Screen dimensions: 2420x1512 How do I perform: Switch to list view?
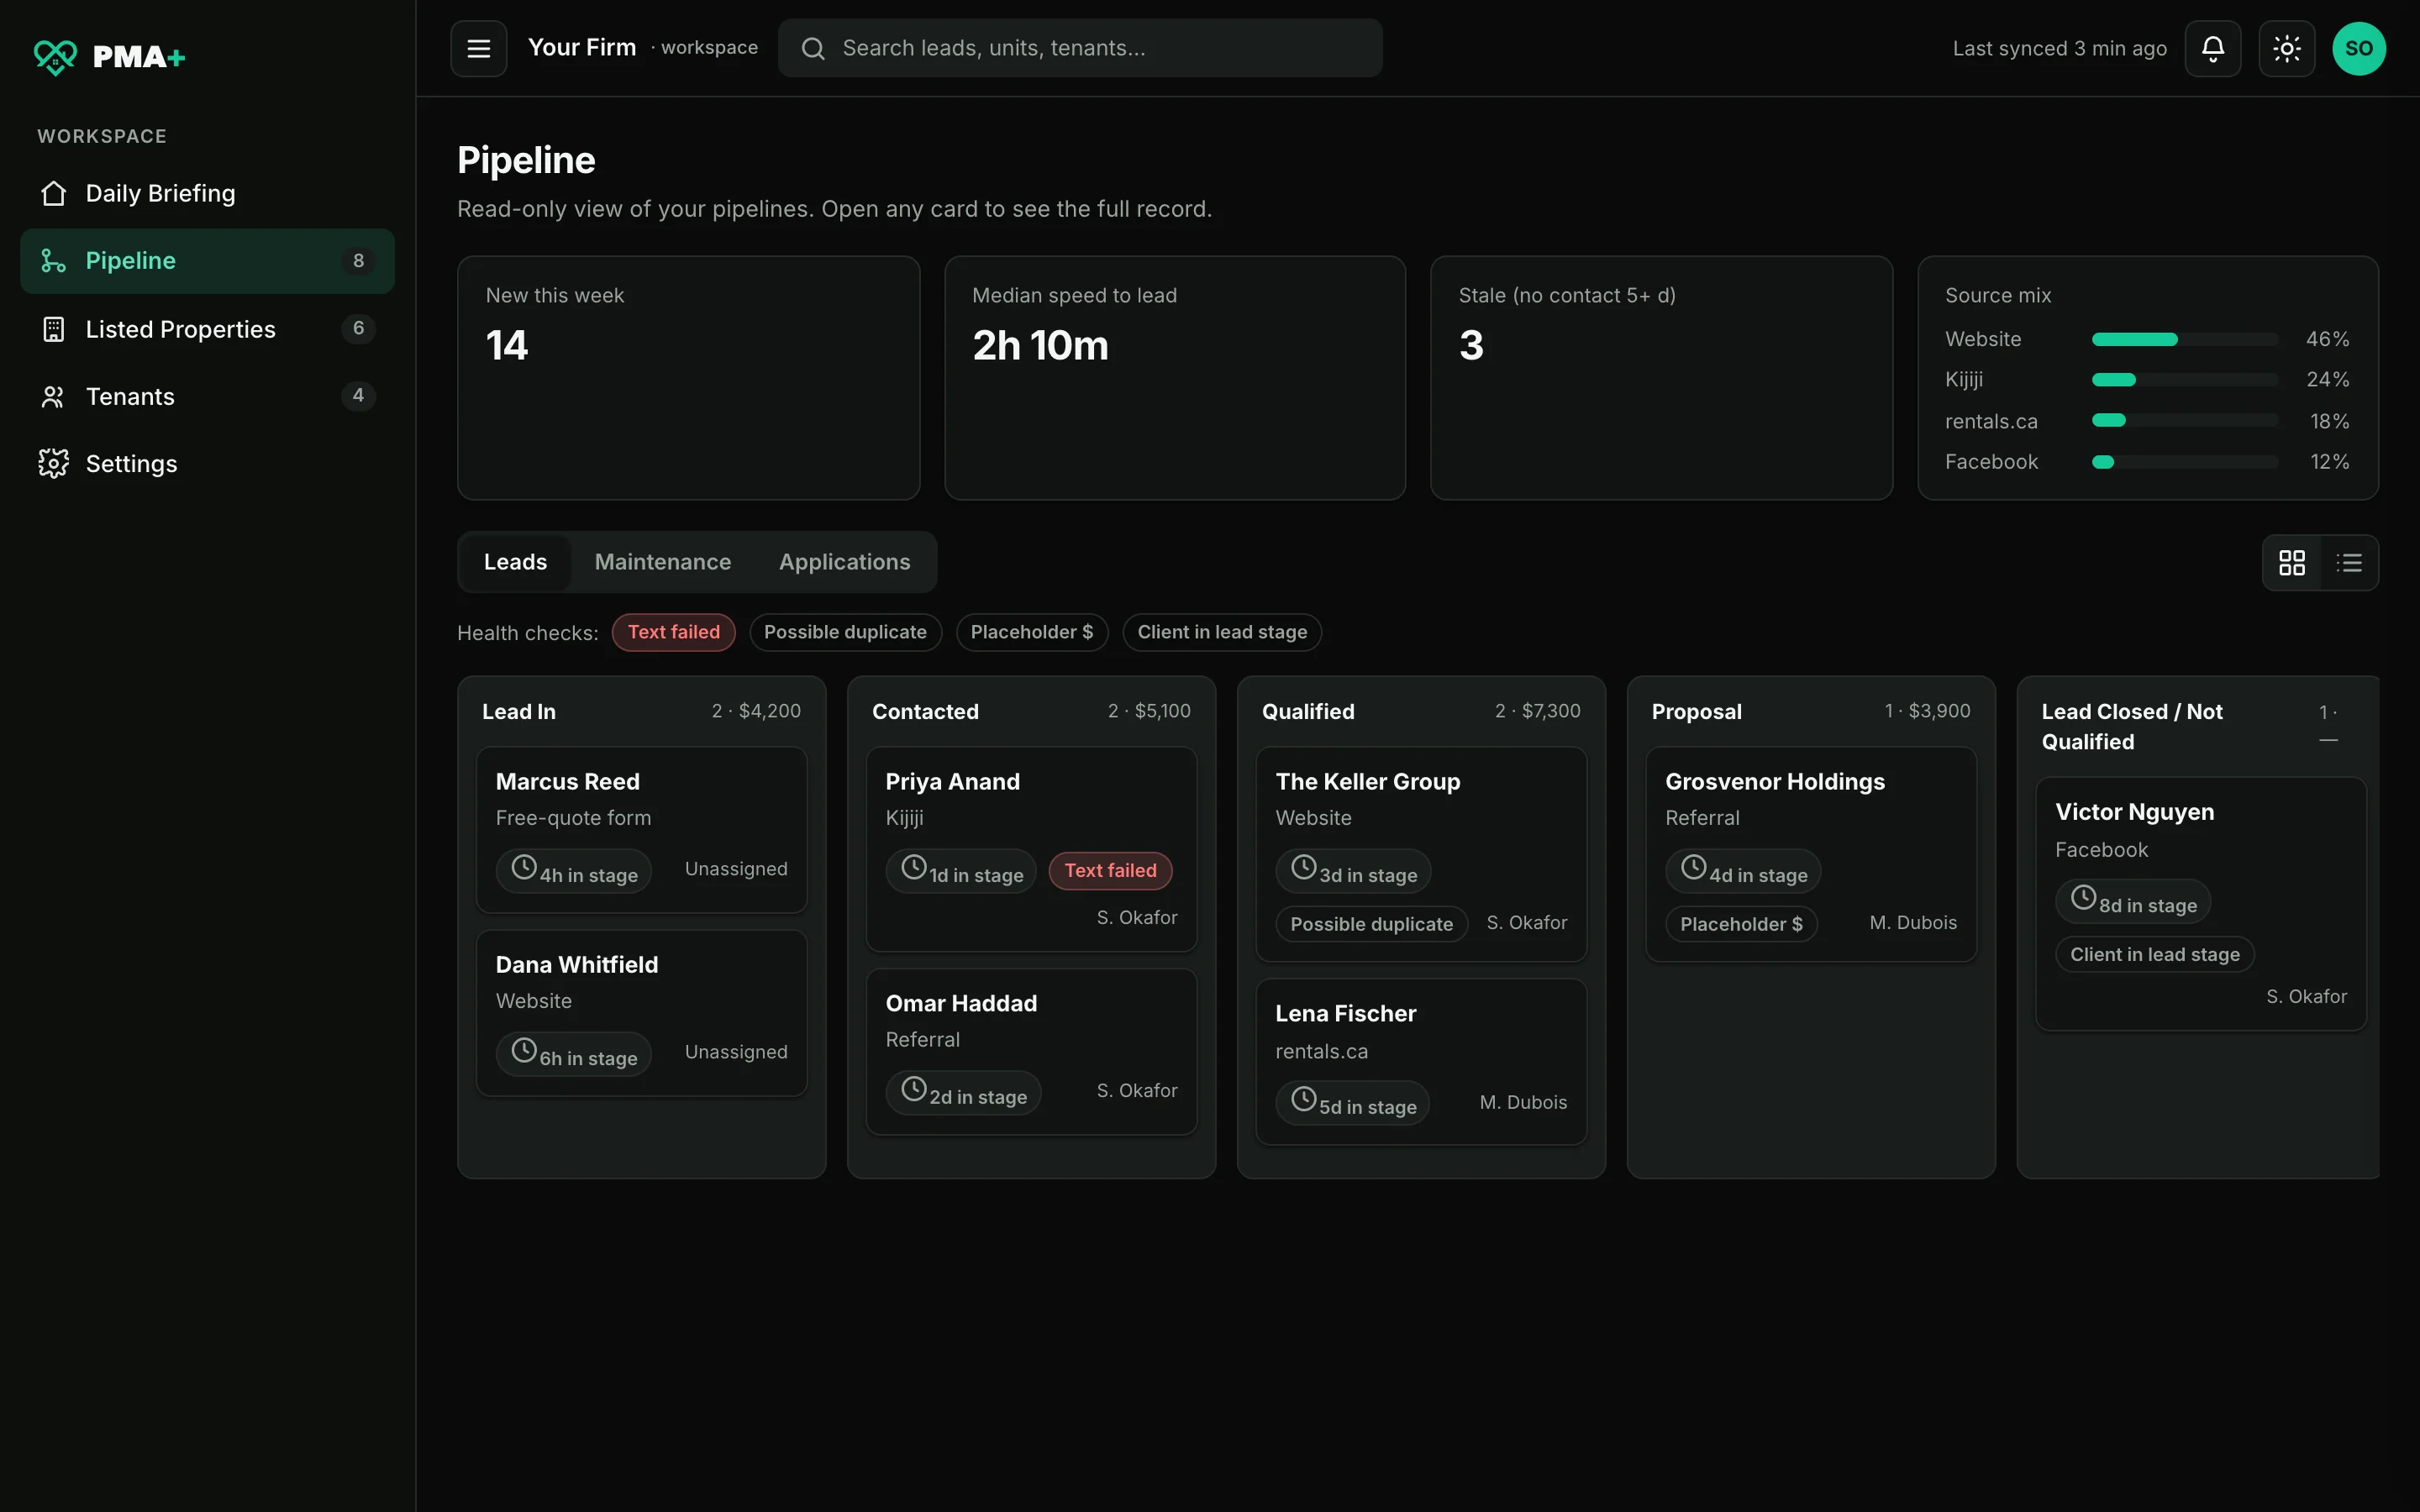[x=2349, y=562]
